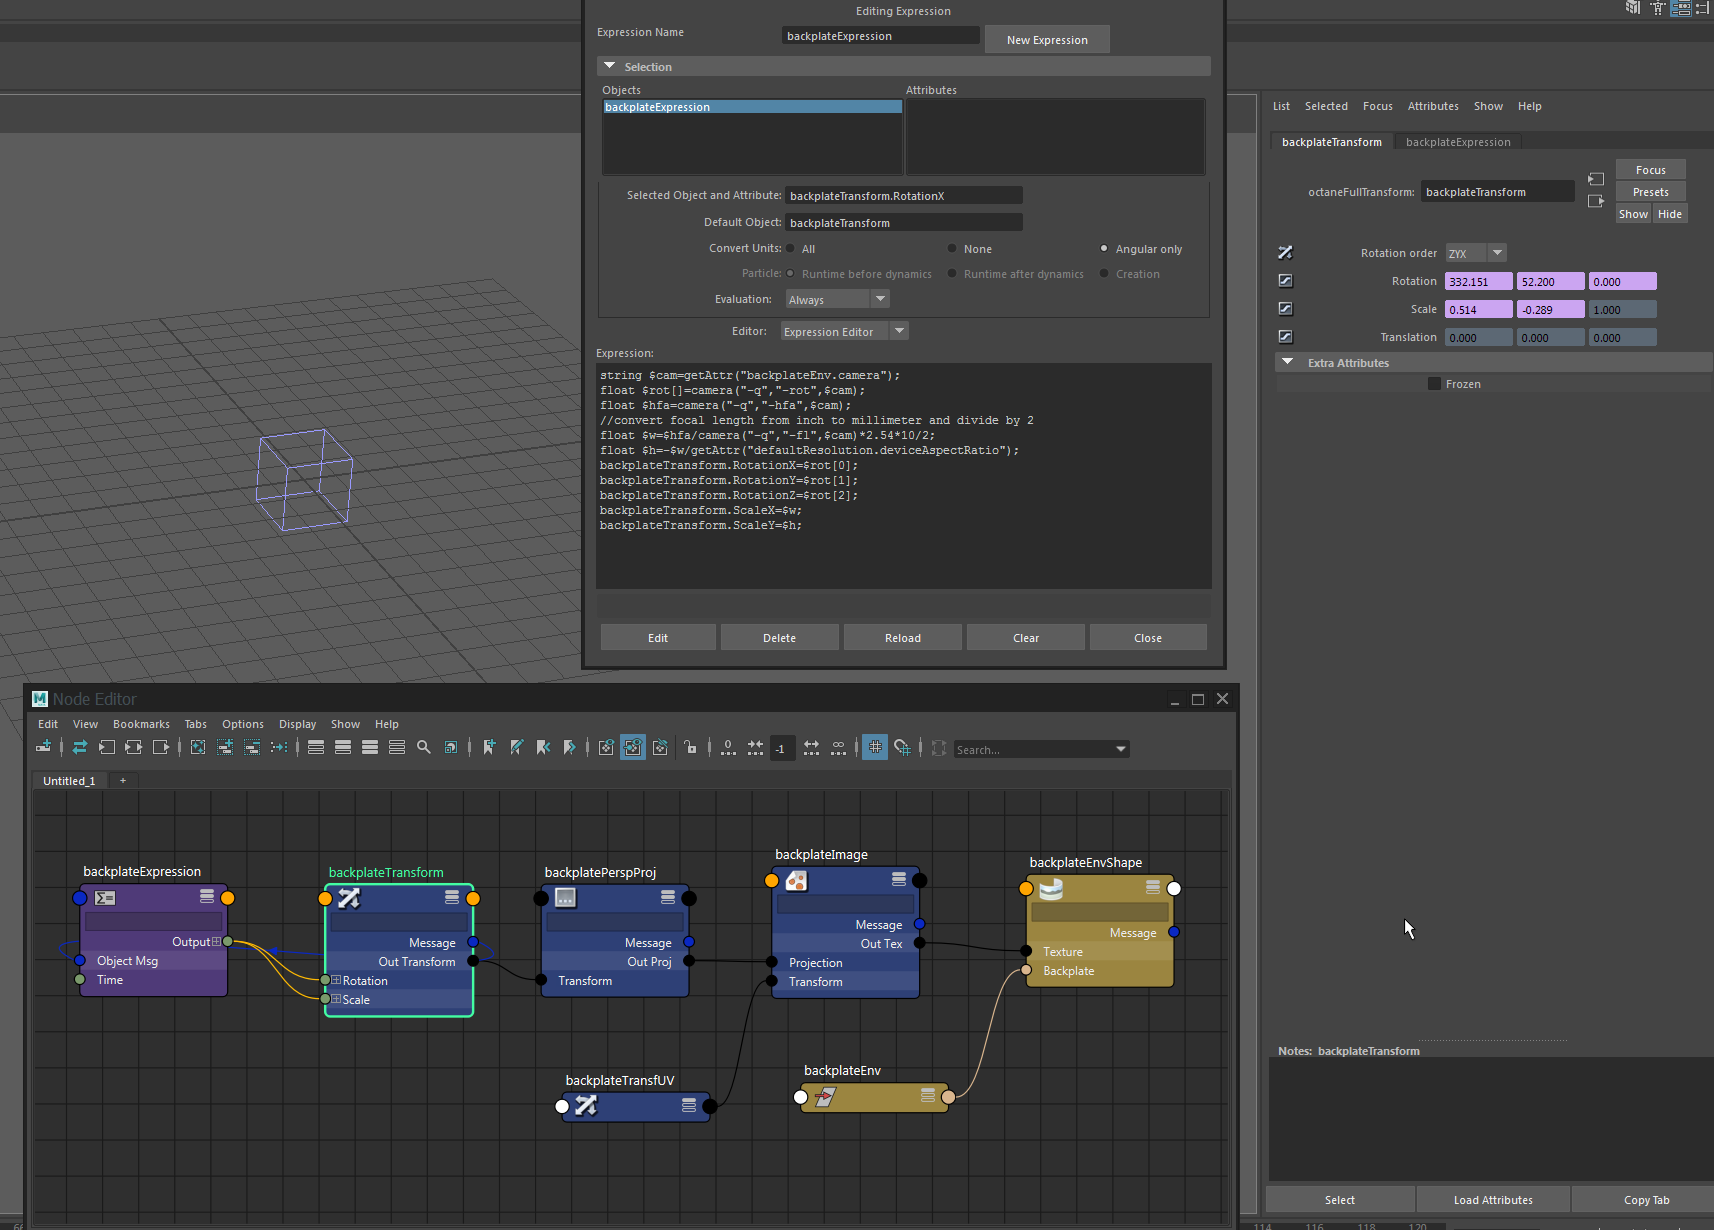
Task: Go to previous bookmark in Node Editor
Action: pos(543,747)
